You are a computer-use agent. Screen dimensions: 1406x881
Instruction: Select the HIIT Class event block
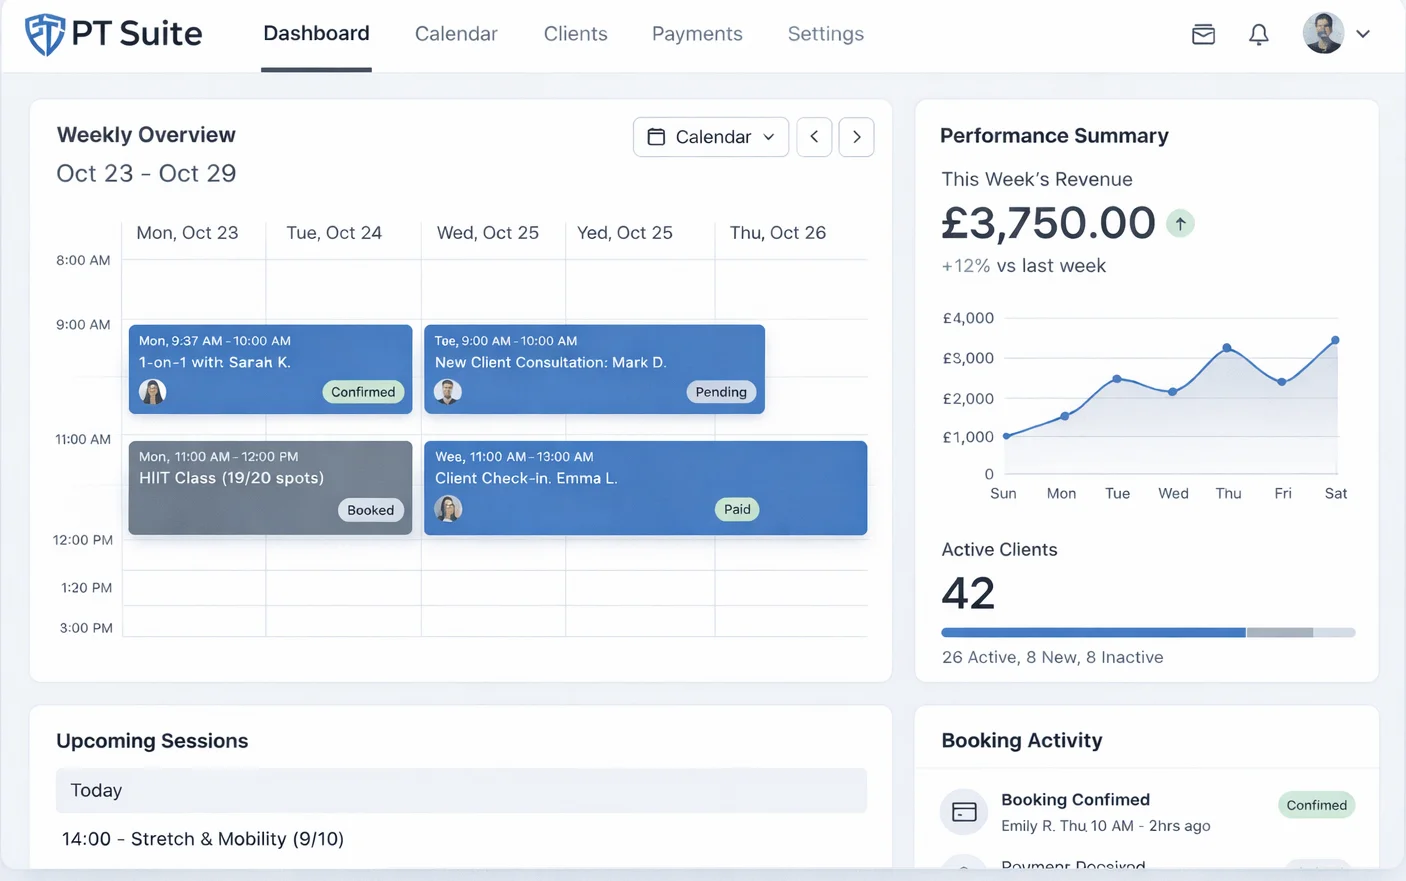click(270, 487)
